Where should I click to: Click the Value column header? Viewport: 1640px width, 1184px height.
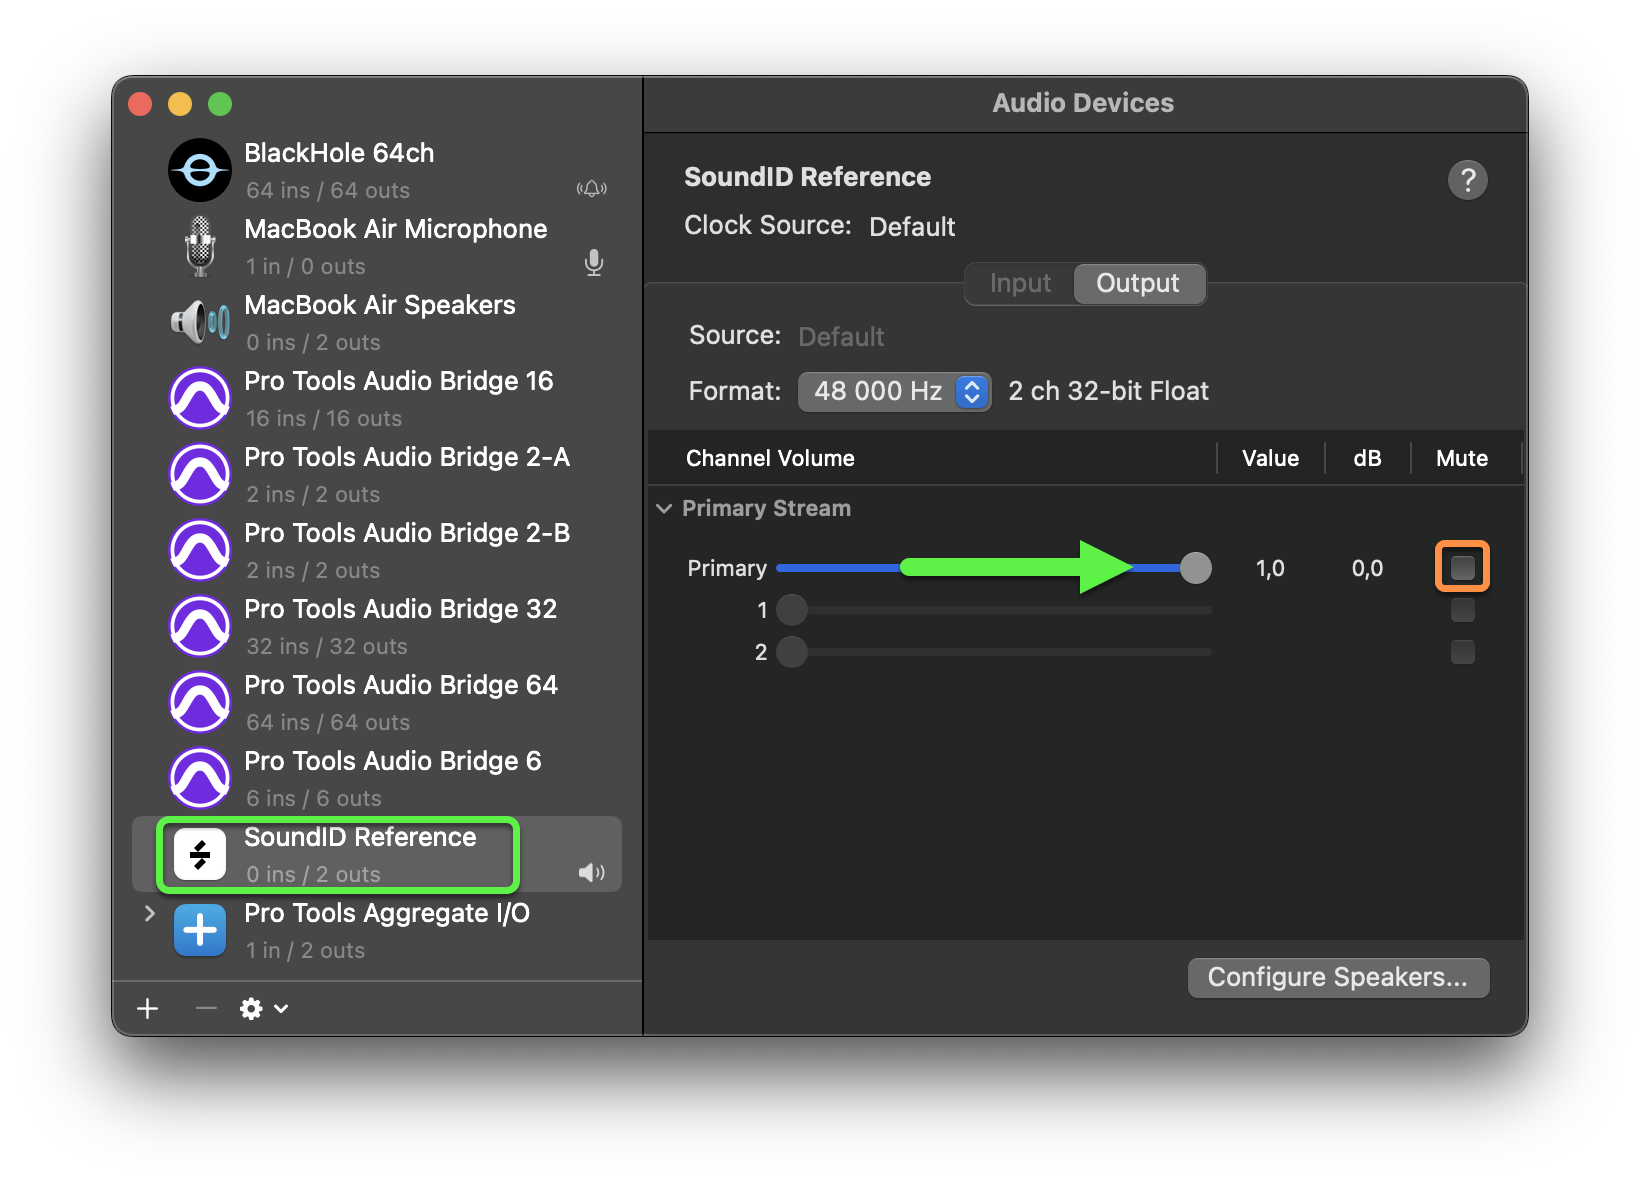tap(1270, 459)
